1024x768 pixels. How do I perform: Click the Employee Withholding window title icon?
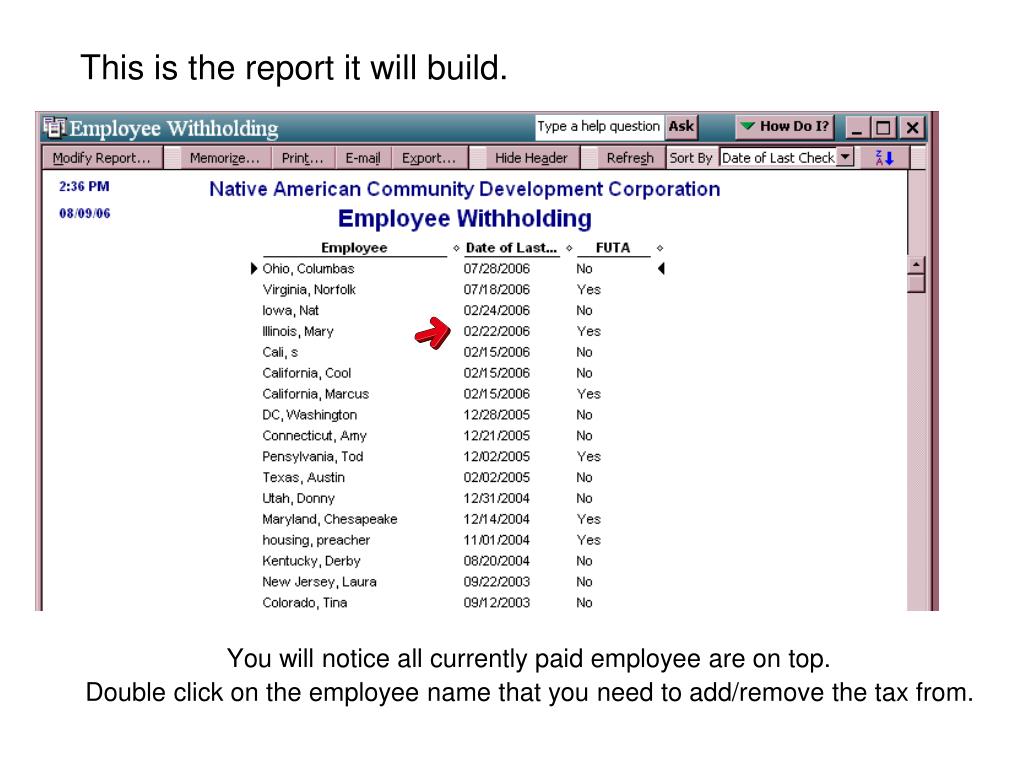pos(54,127)
